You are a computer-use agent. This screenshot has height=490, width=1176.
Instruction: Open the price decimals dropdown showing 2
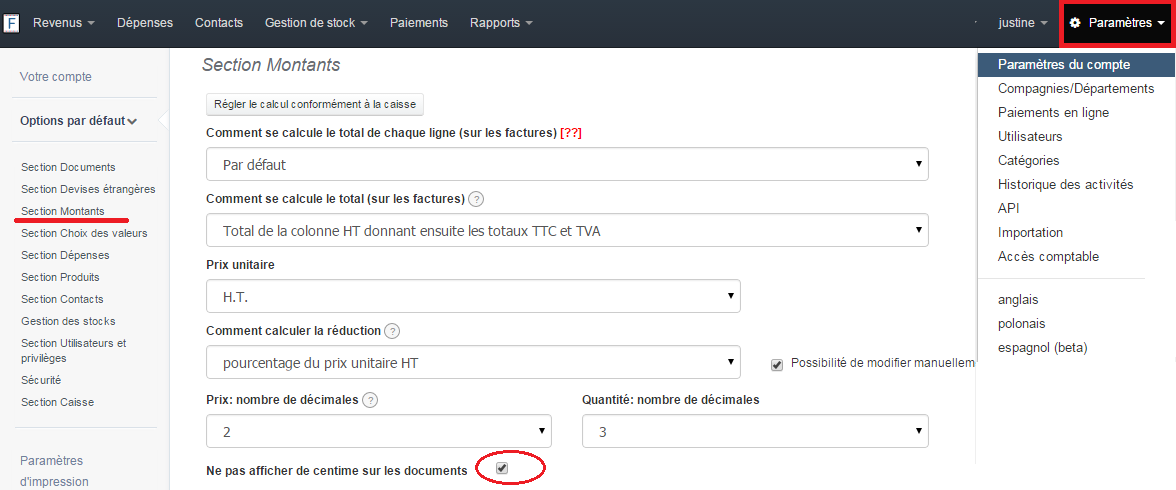point(379,431)
